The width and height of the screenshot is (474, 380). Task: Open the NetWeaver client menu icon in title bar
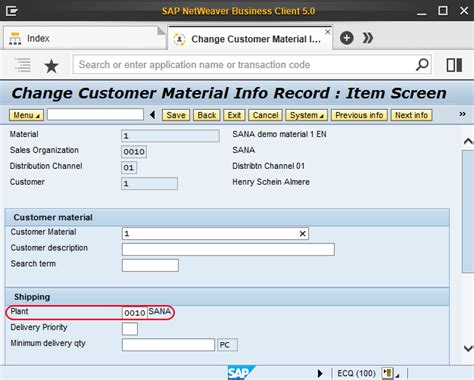click(x=12, y=11)
